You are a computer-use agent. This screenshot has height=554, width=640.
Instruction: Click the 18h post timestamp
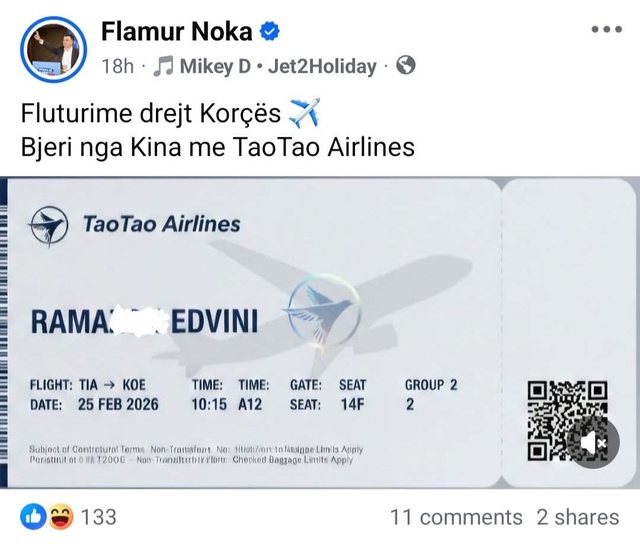click(x=118, y=67)
